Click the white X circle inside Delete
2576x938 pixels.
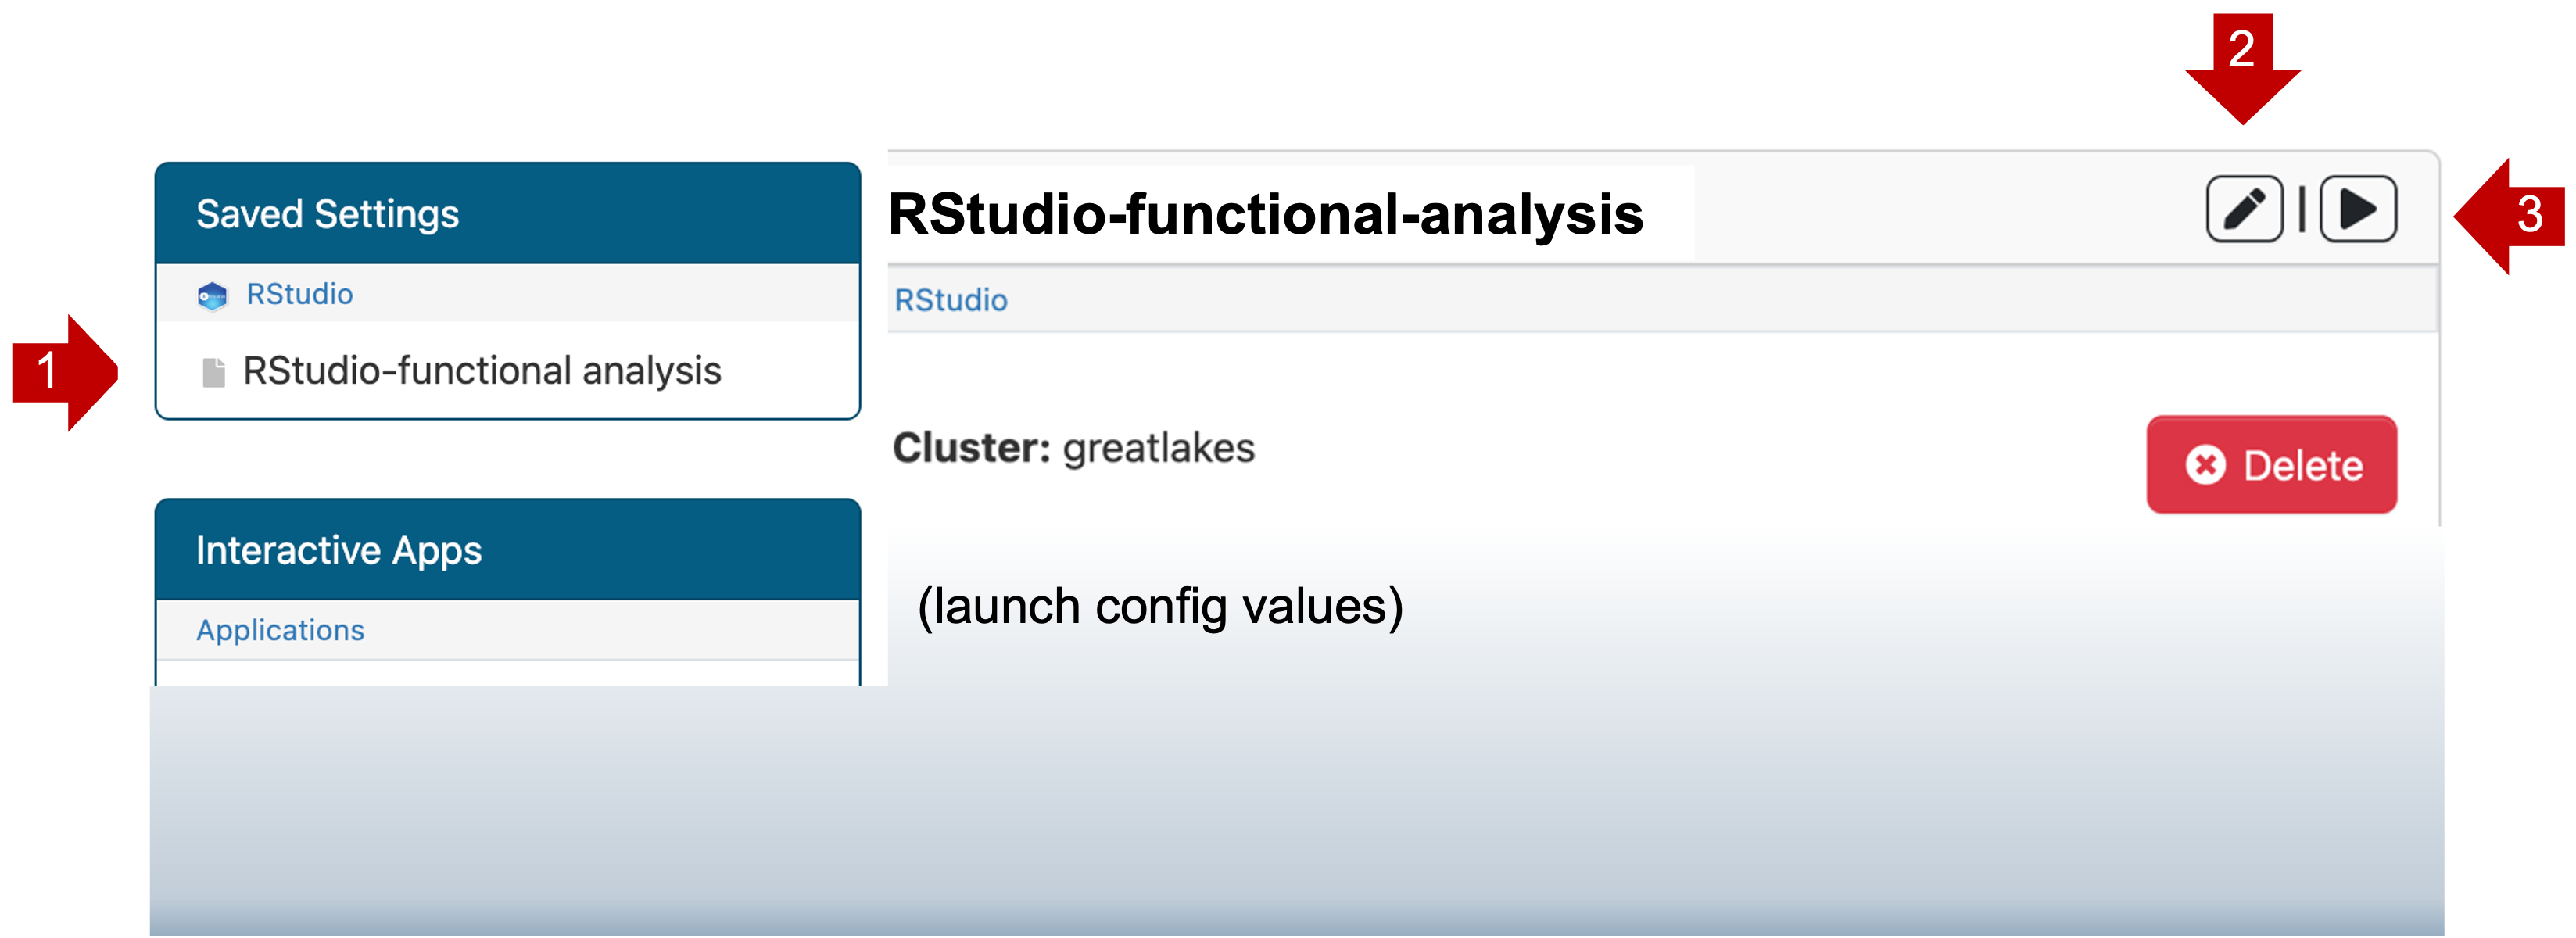point(2205,465)
